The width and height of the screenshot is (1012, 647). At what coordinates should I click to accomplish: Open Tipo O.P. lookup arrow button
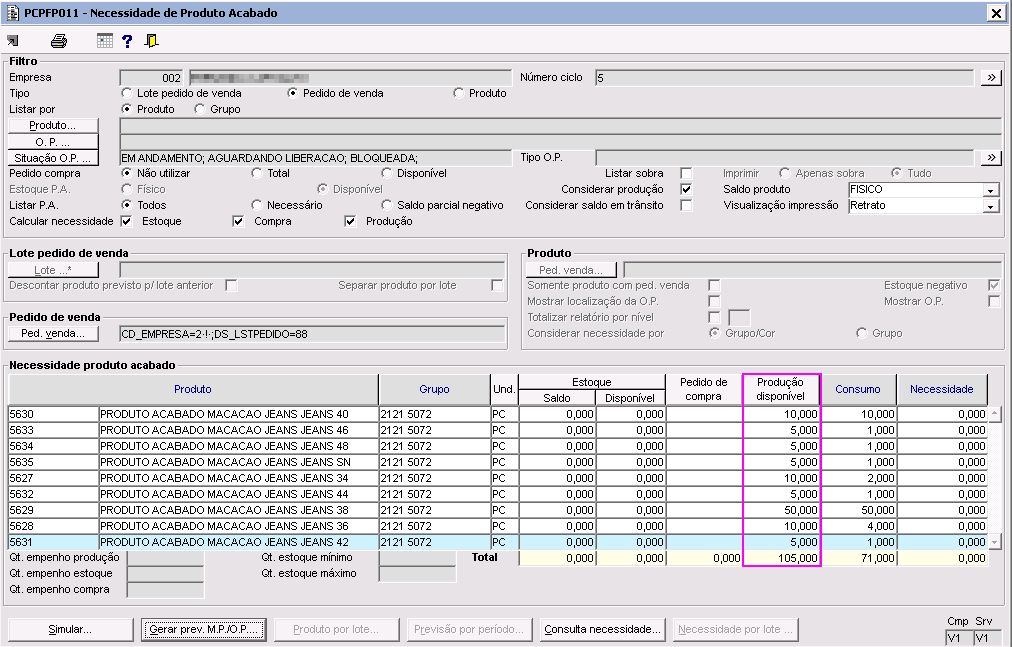click(991, 158)
